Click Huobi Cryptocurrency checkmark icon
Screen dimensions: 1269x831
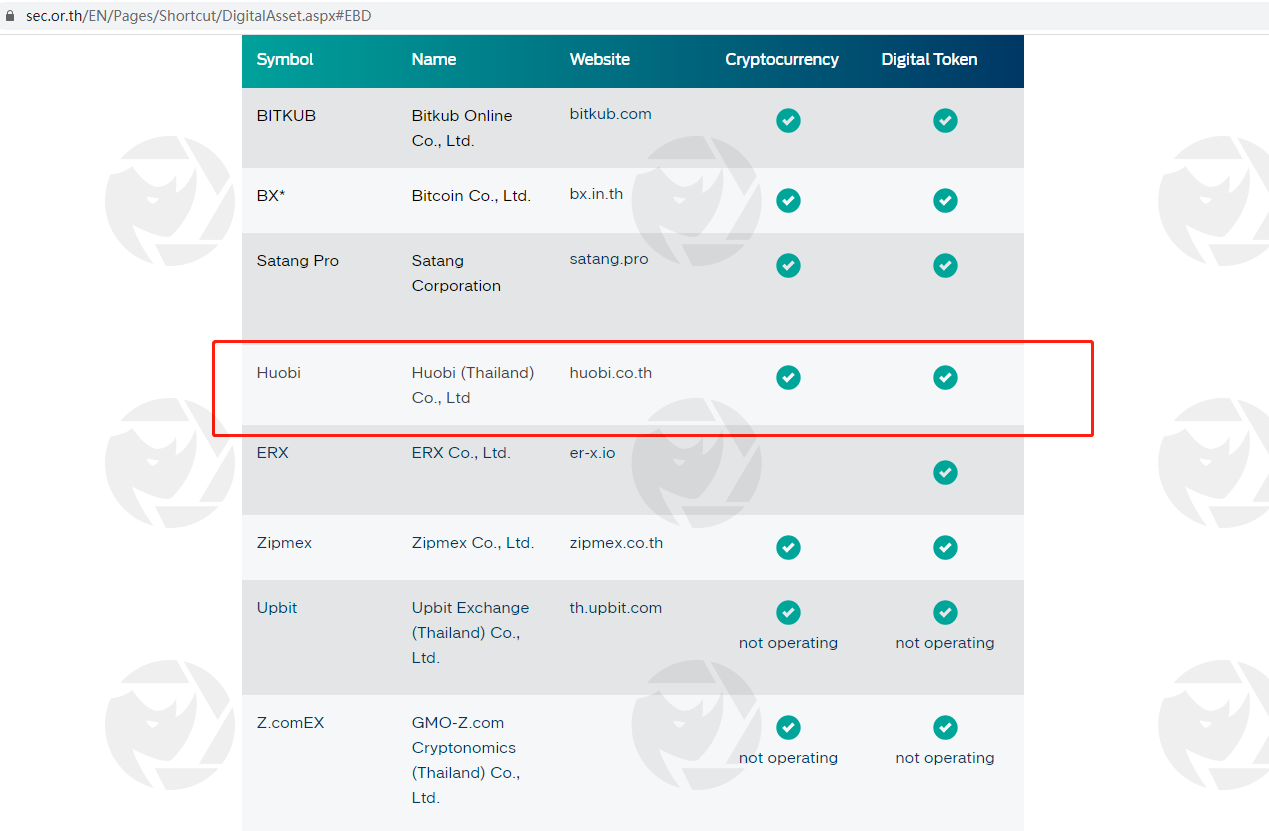[788, 377]
